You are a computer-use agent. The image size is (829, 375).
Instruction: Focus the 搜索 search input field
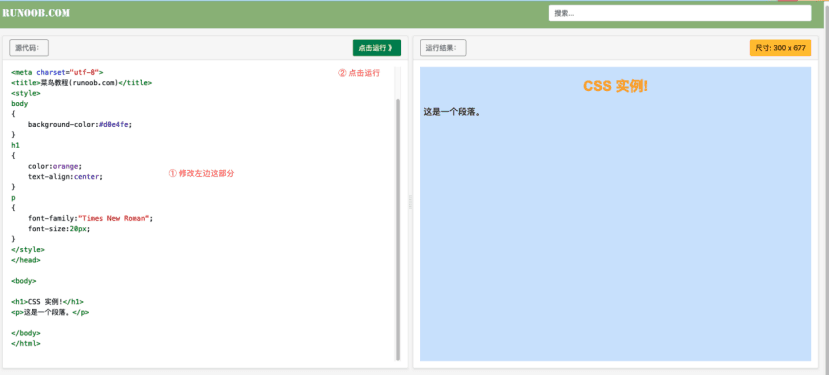coord(680,13)
